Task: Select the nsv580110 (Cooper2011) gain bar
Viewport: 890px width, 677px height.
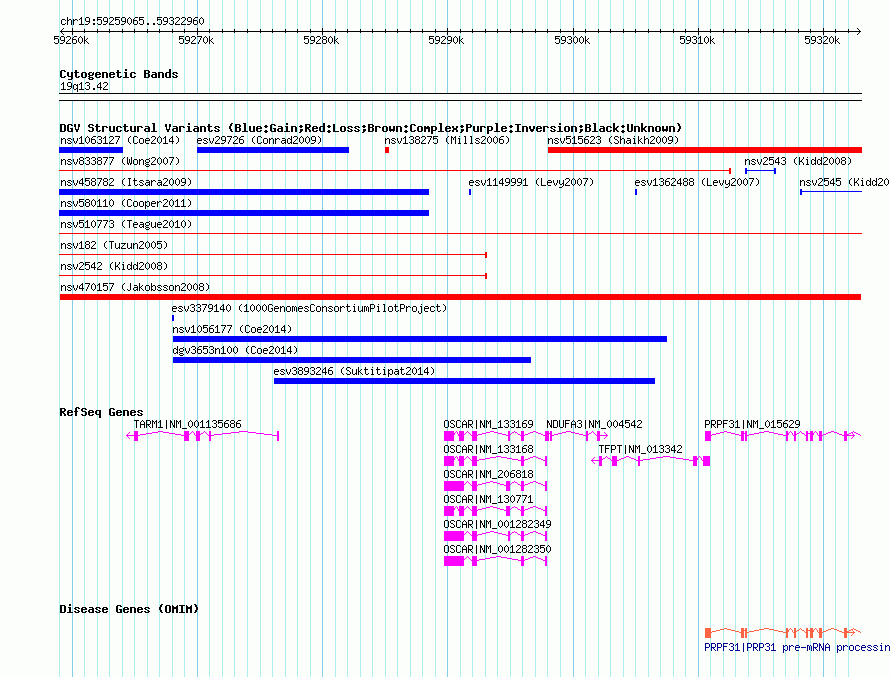Action: [x=244, y=213]
